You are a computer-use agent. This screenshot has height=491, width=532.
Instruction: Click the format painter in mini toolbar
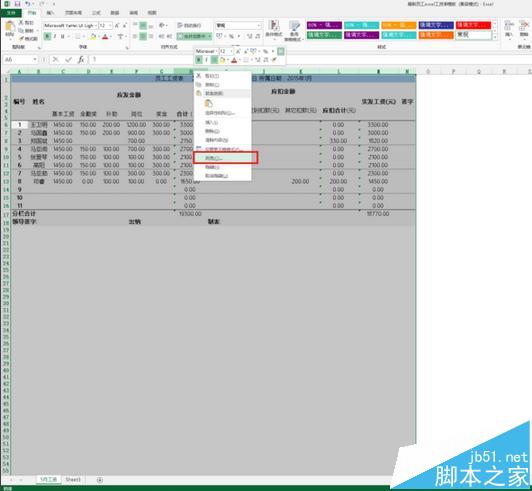pos(274,60)
